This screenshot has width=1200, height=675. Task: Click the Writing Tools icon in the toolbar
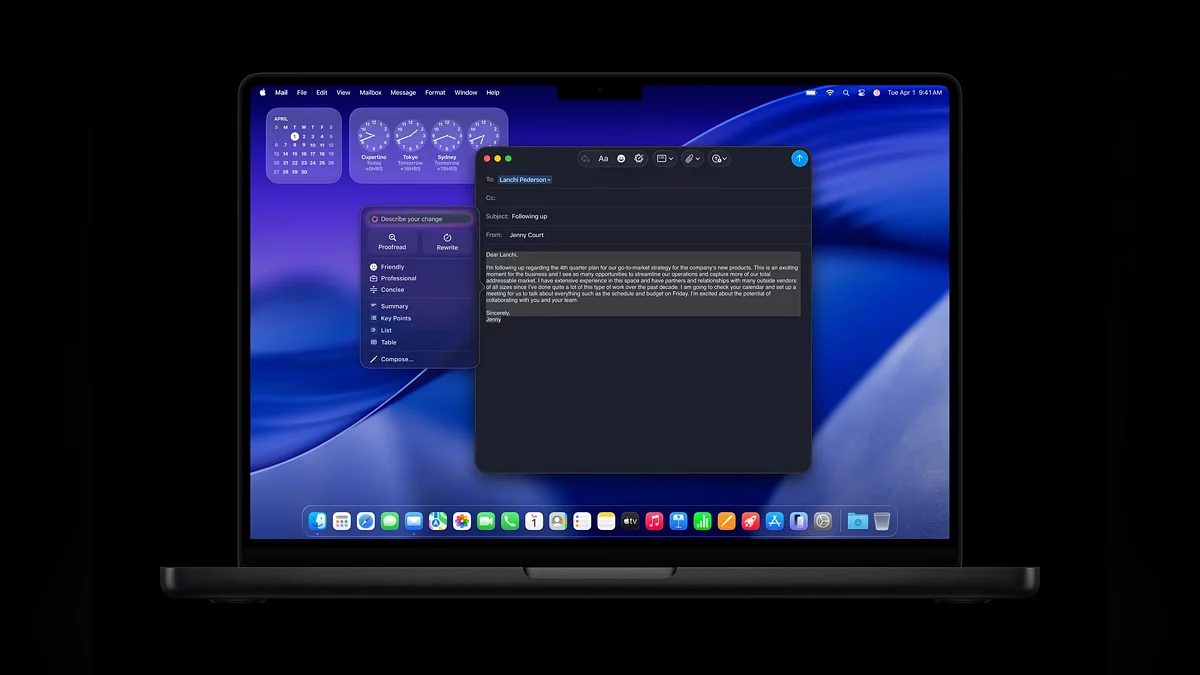[x=639, y=158]
